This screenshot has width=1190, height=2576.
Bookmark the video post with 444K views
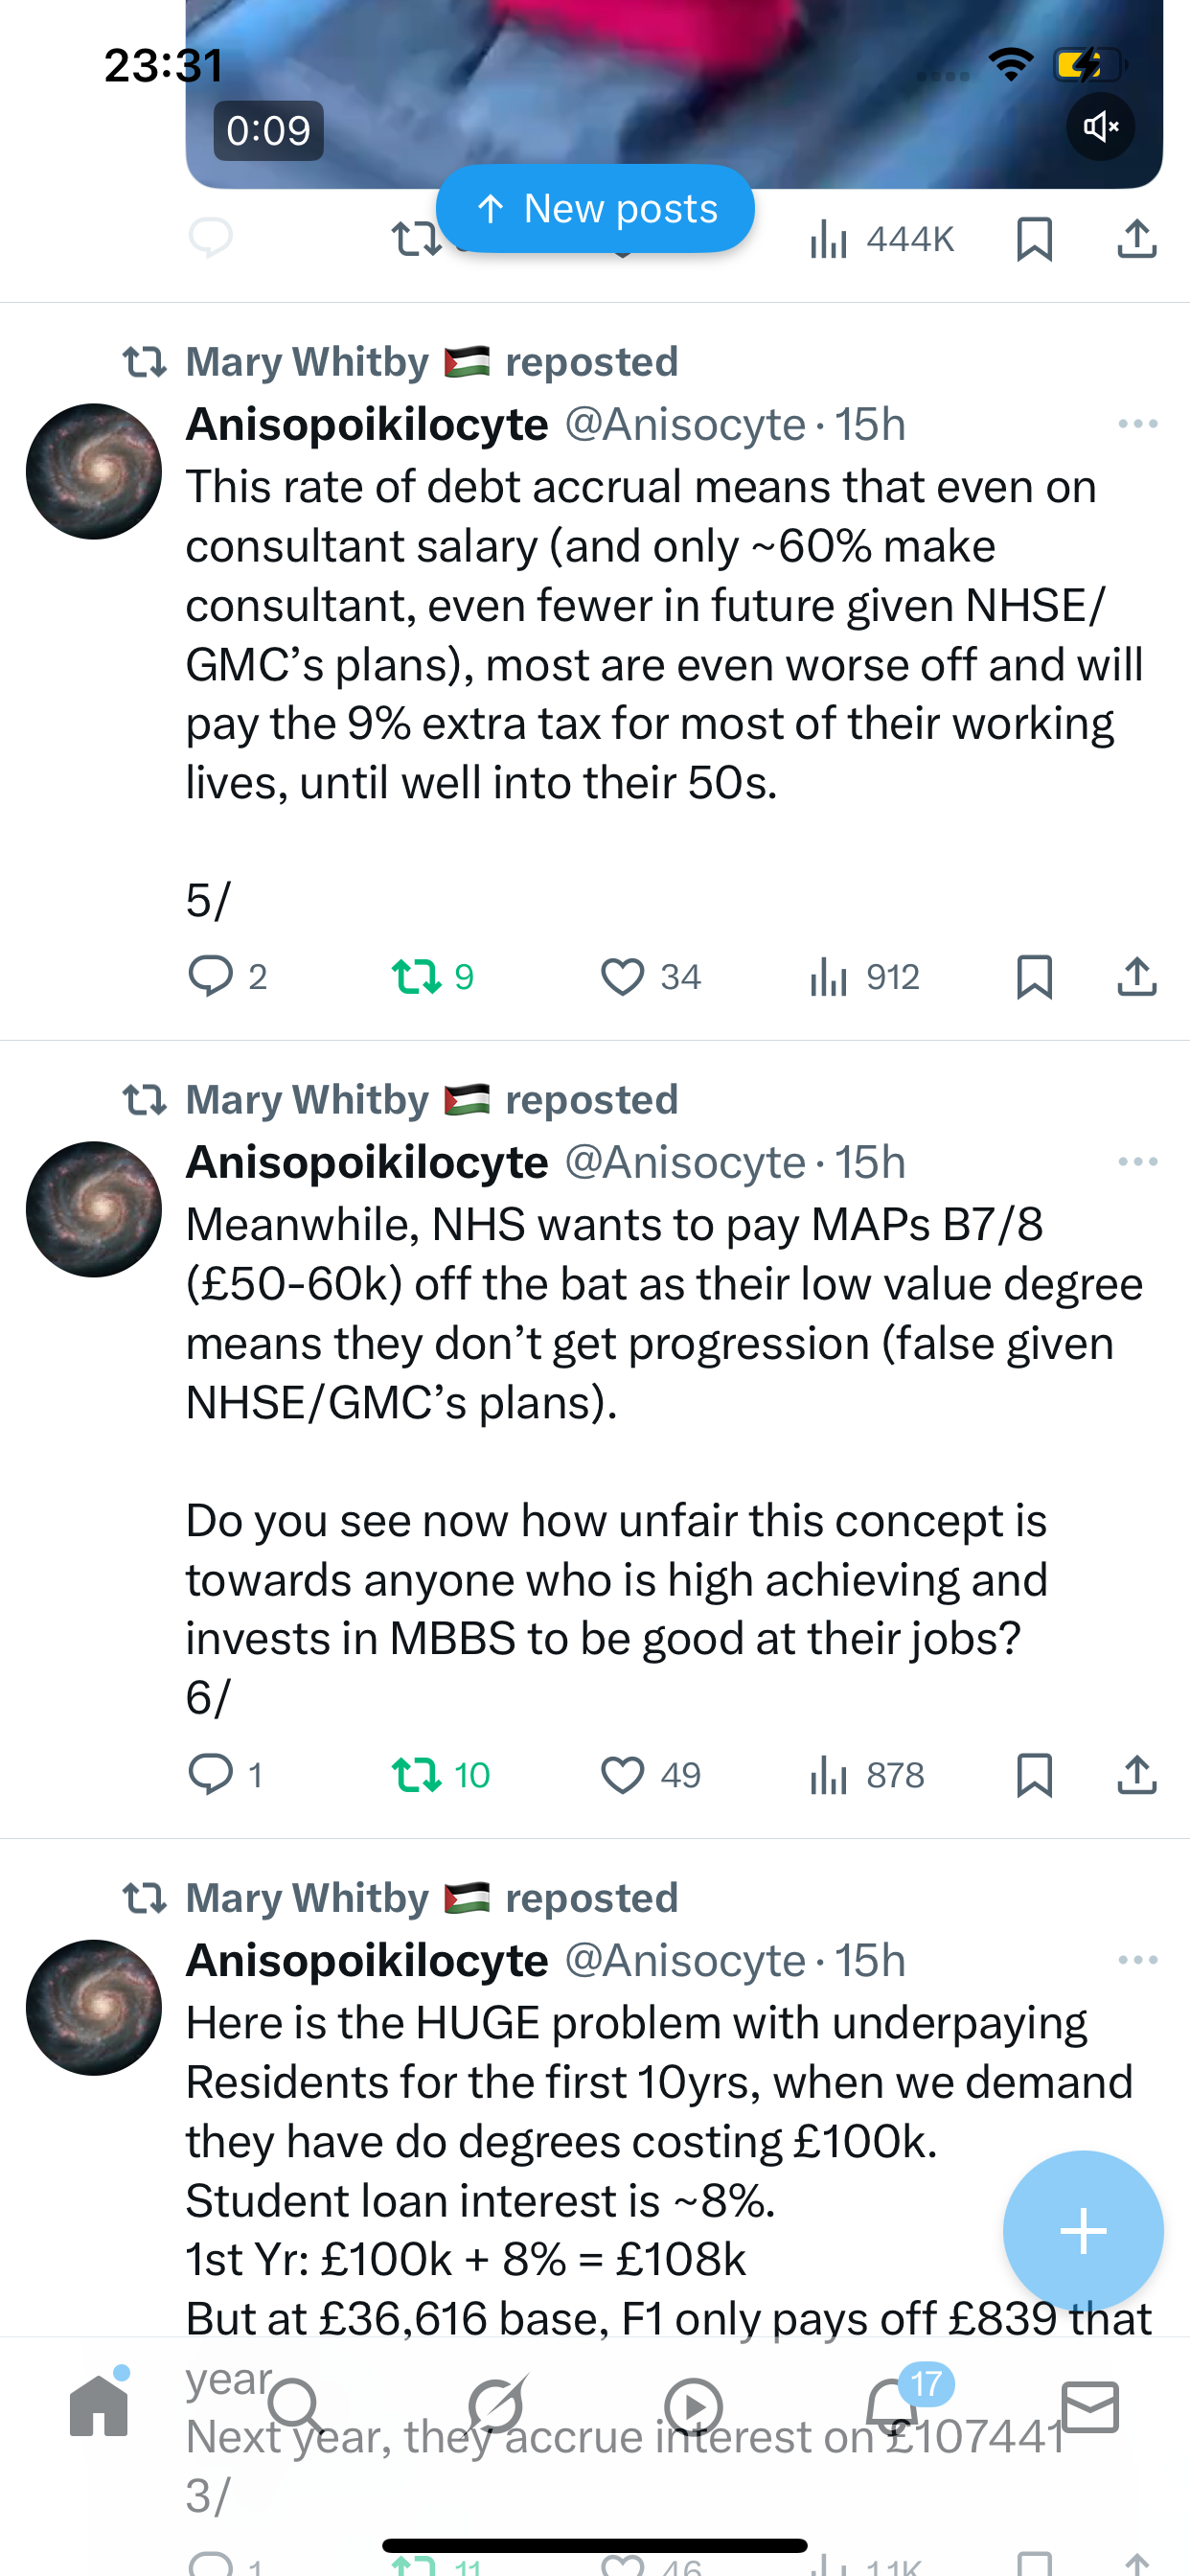(1034, 239)
